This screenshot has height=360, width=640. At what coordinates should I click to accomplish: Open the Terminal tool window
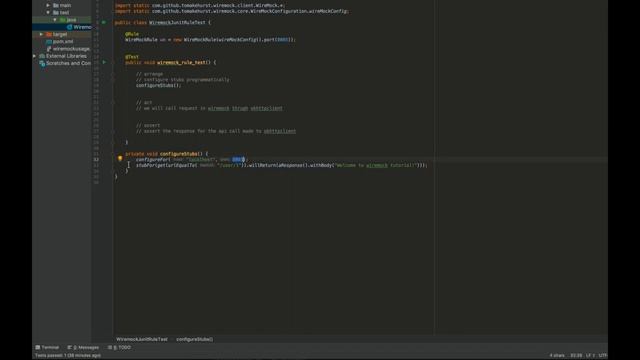click(47, 347)
